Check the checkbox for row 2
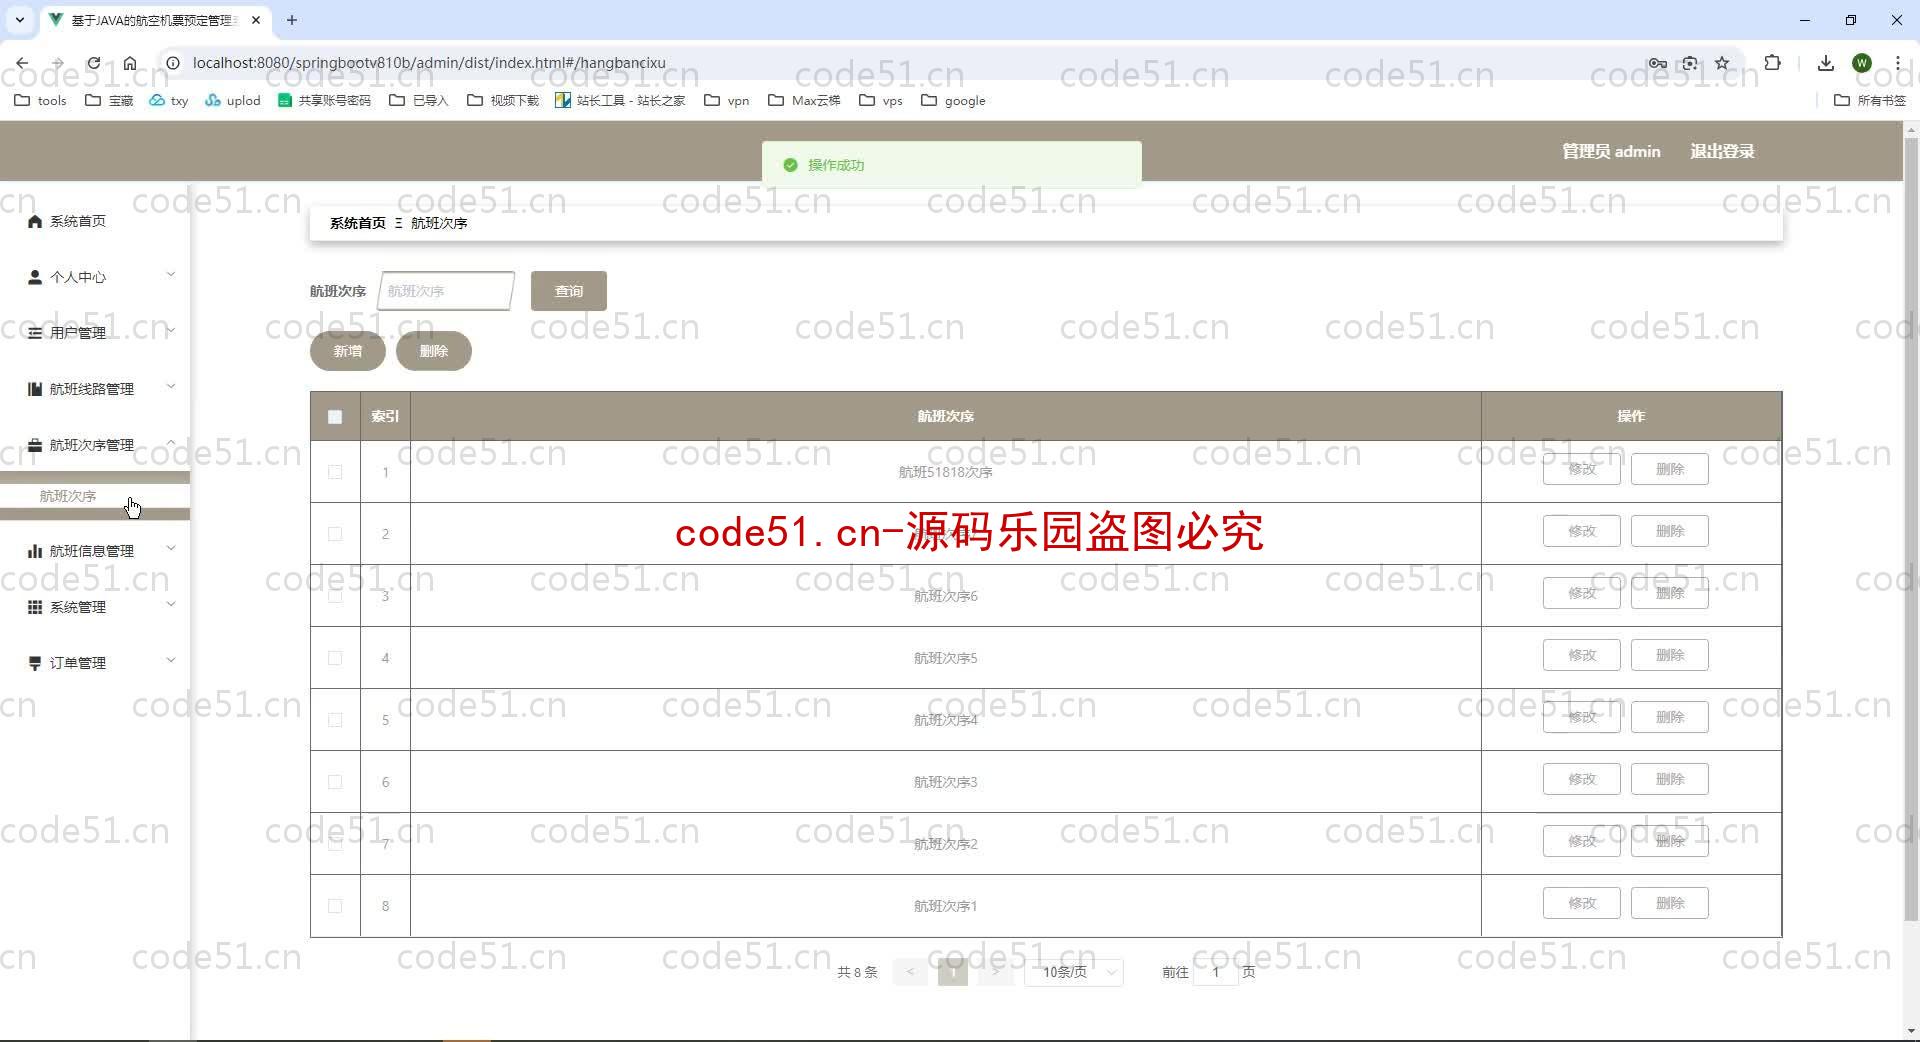The width and height of the screenshot is (1920, 1042). (335, 534)
